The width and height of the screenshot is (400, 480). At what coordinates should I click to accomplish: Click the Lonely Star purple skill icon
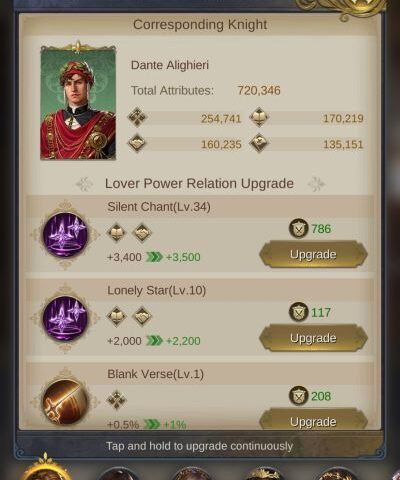[x=65, y=318]
